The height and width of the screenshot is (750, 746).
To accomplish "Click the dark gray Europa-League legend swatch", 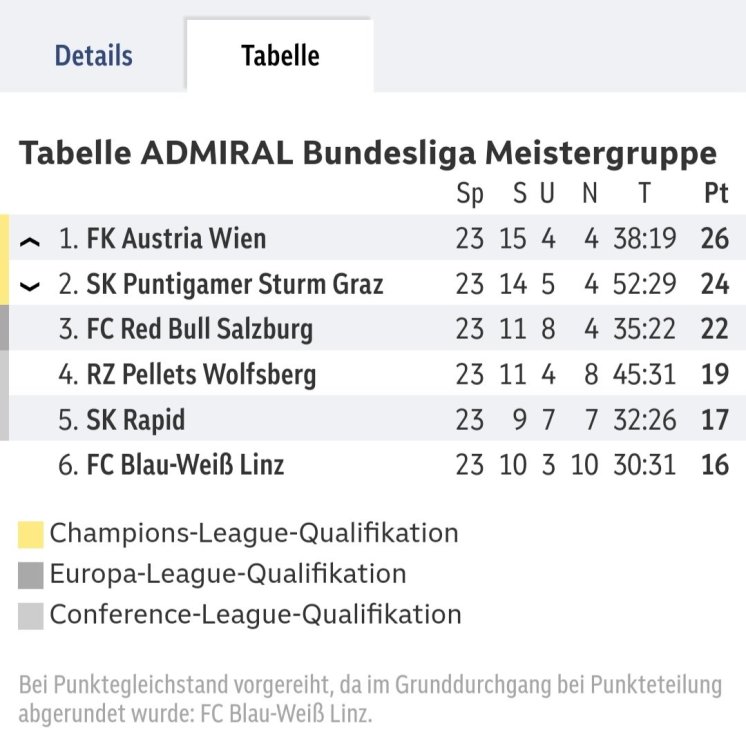I will click(31, 575).
